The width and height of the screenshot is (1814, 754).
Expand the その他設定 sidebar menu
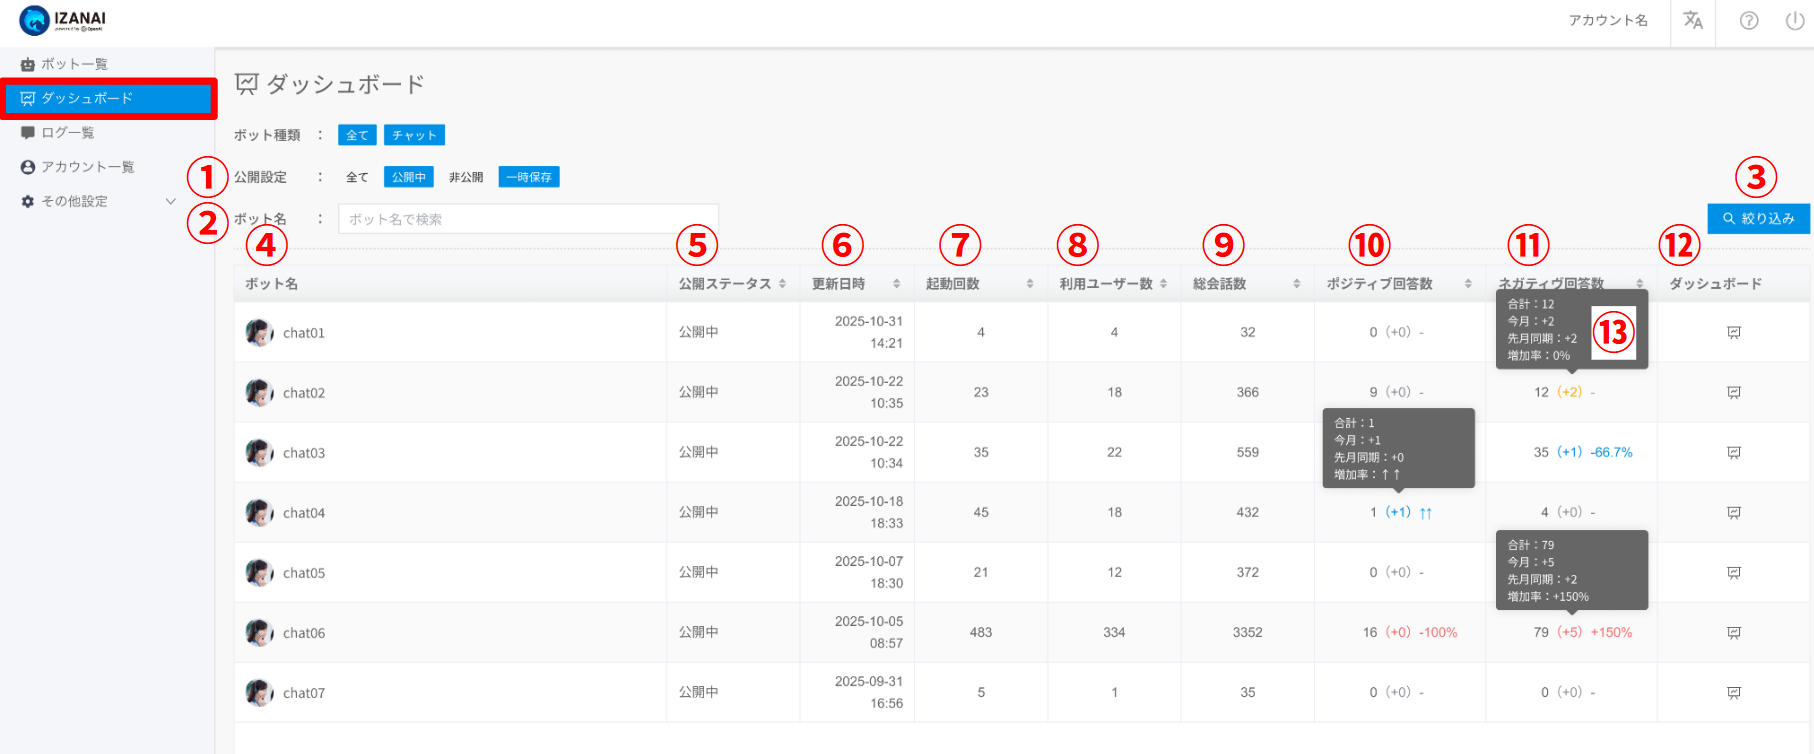click(x=98, y=201)
